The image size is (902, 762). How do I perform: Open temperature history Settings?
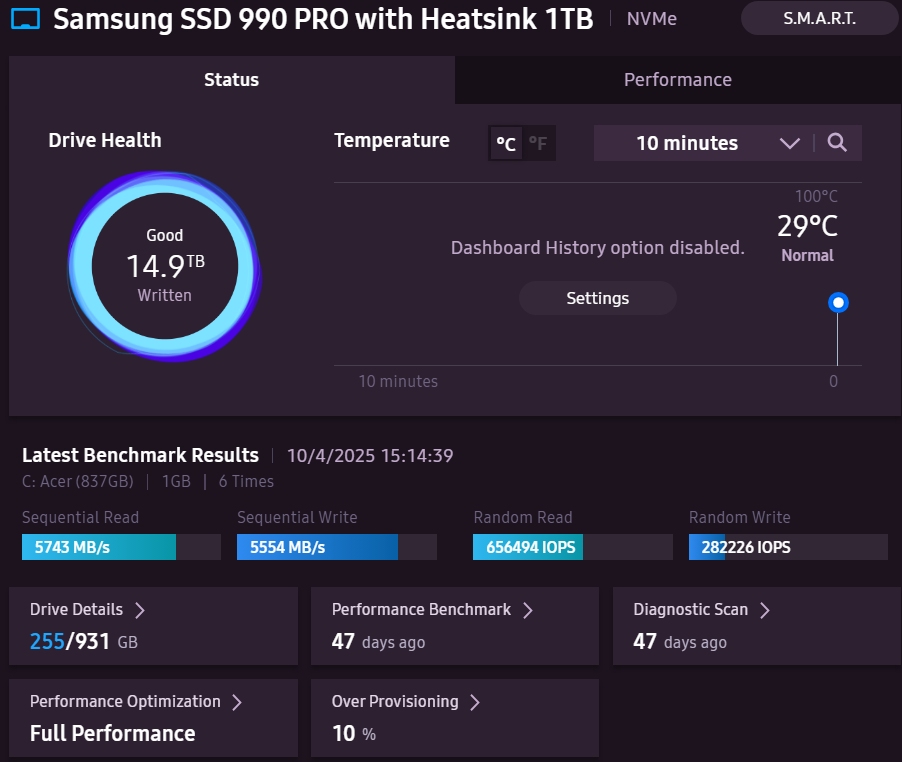click(598, 298)
